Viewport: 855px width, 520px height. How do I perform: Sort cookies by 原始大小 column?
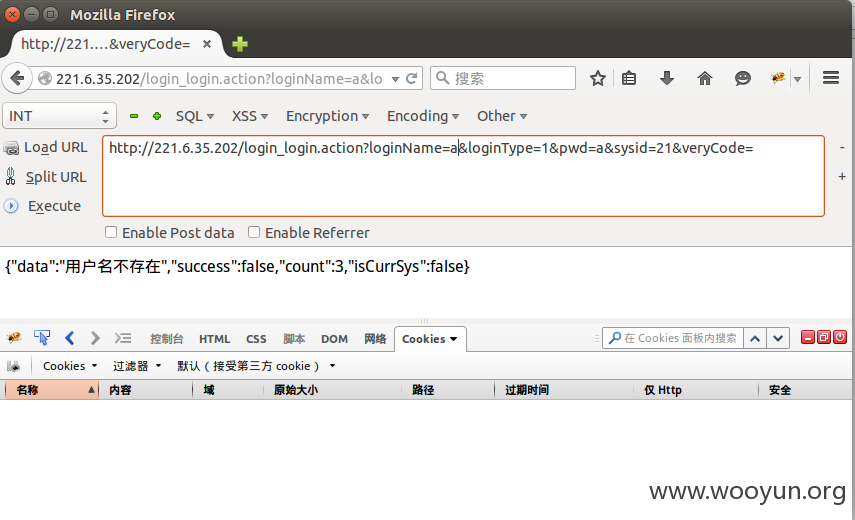point(333,390)
